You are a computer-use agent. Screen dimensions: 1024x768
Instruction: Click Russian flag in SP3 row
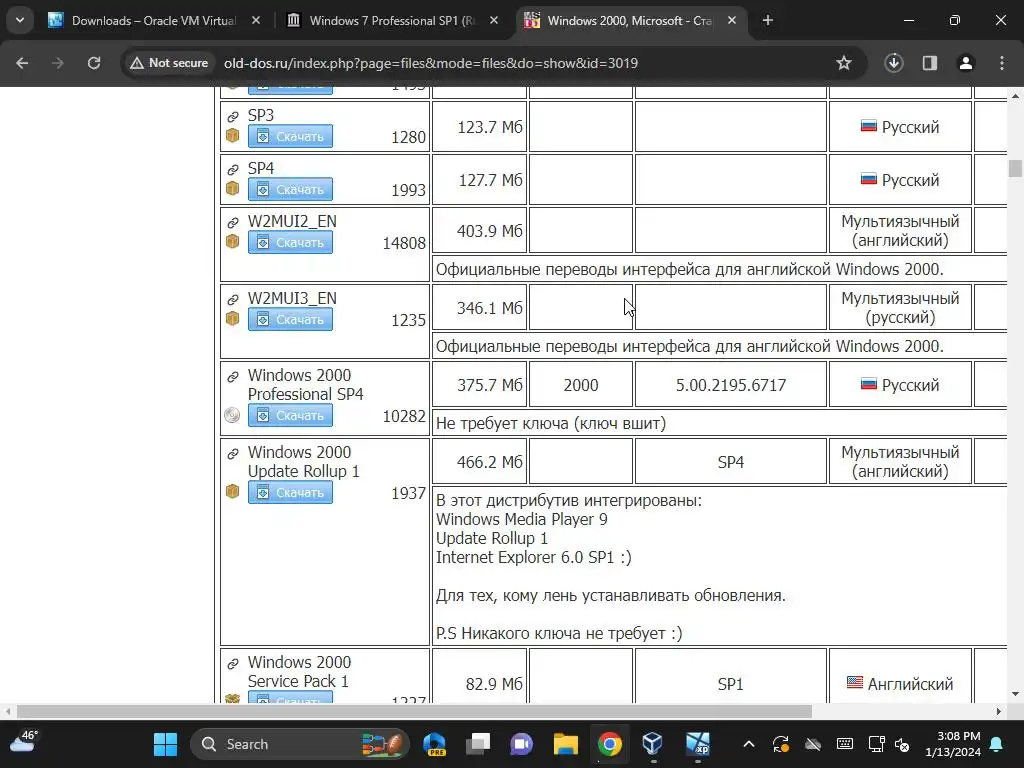(869, 126)
